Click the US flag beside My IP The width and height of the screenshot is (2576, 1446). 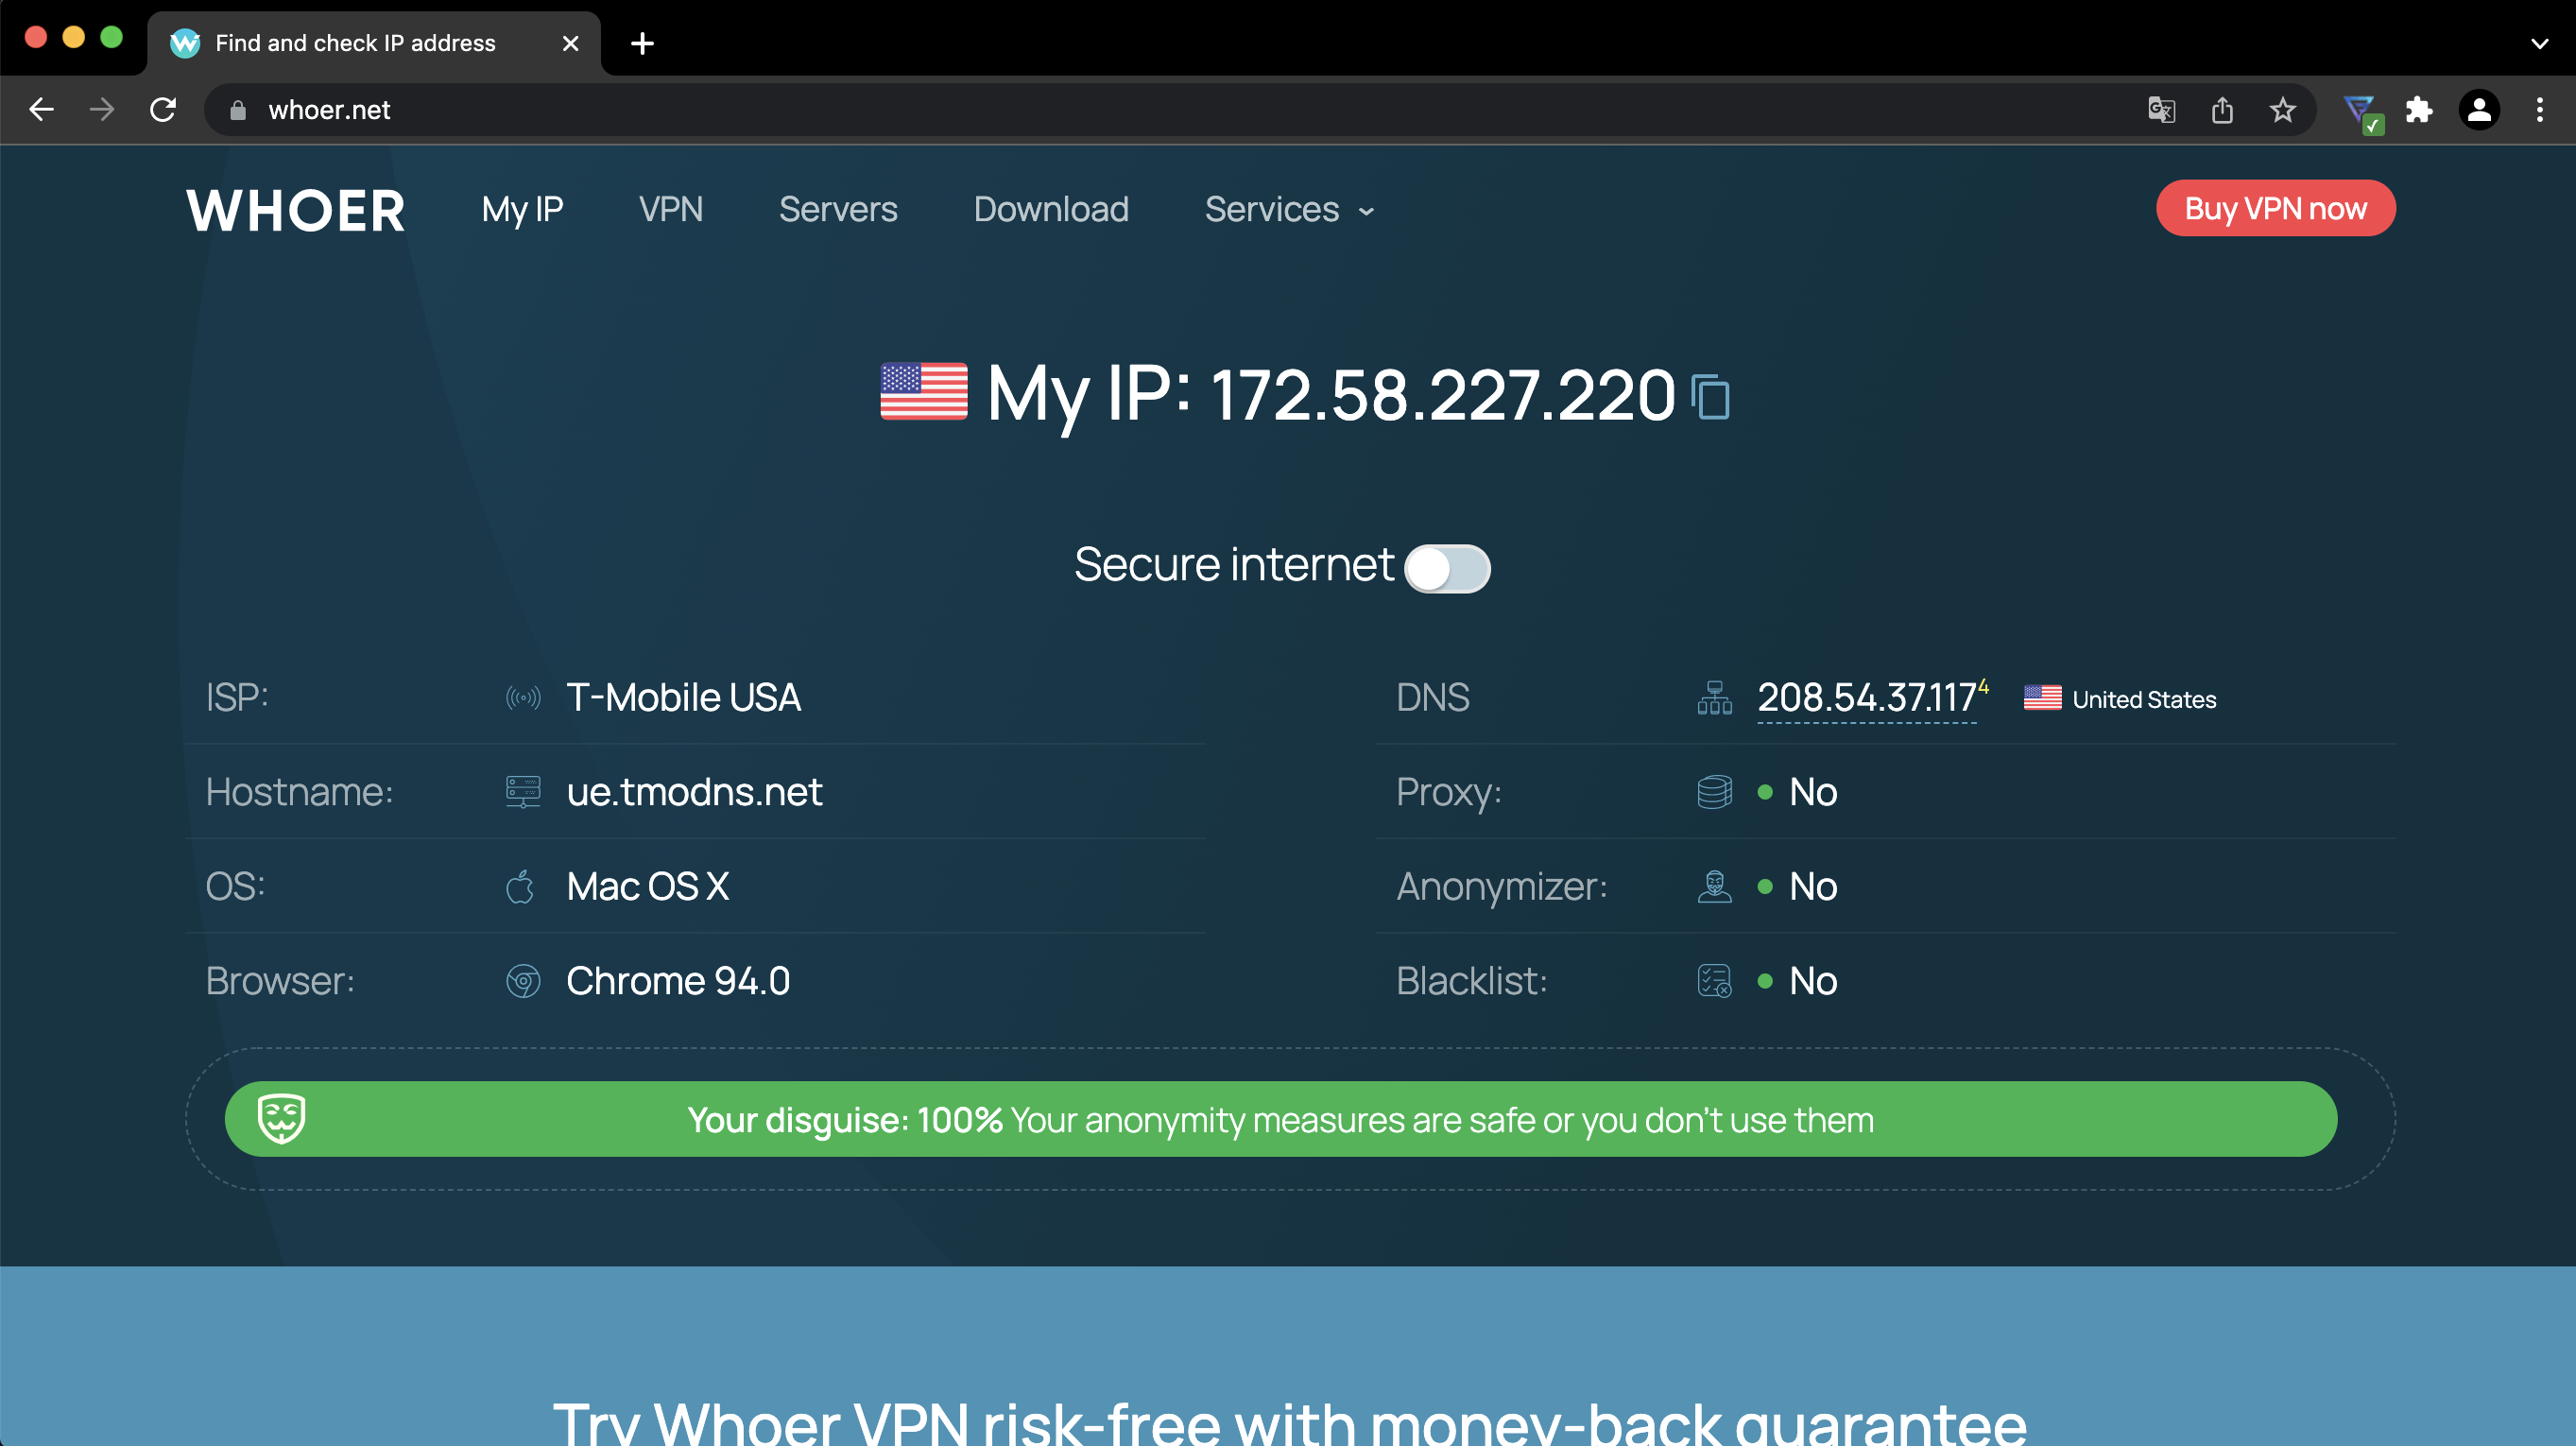(923, 392)
